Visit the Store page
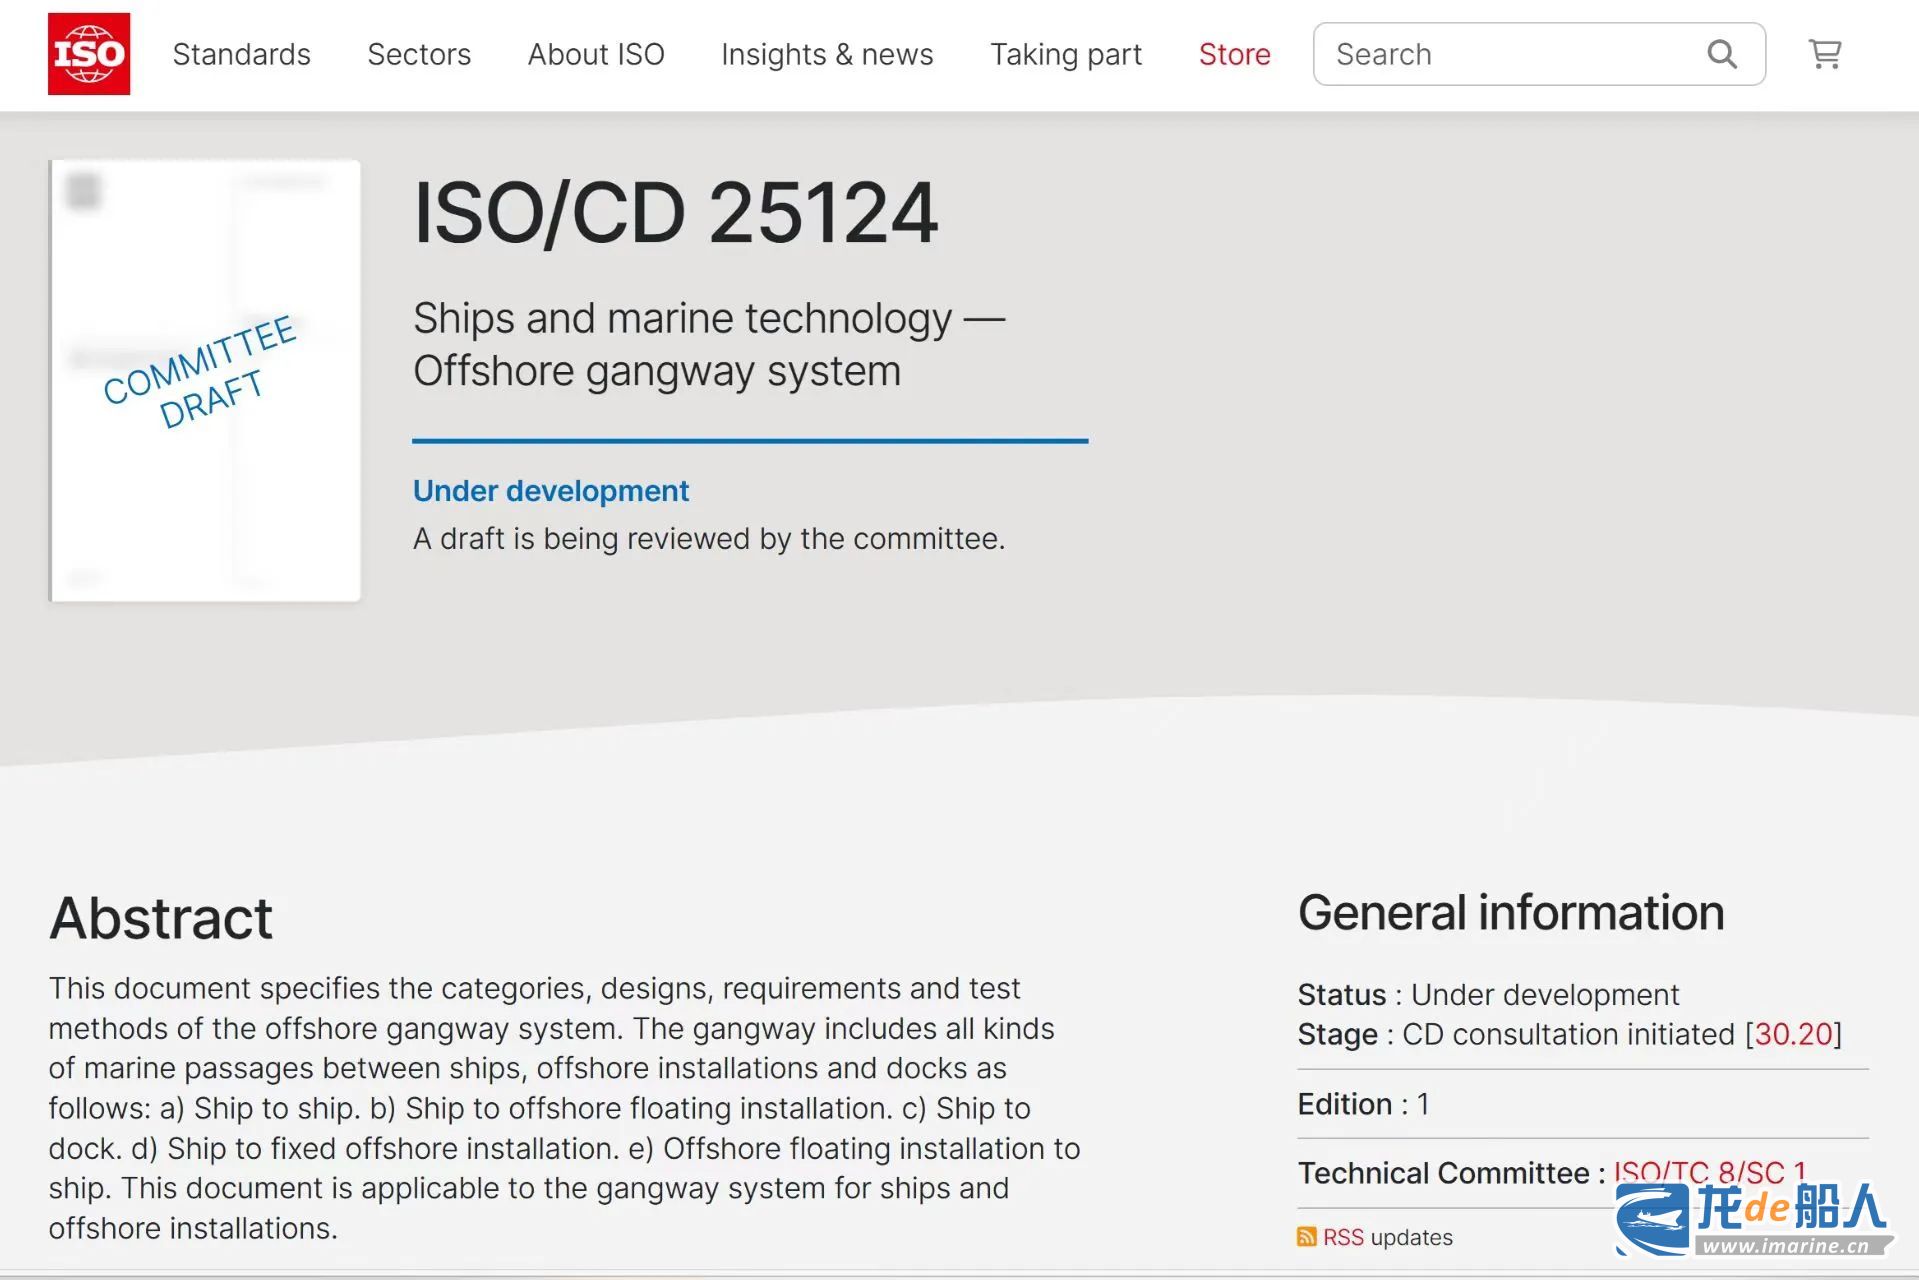Viewport: 1919px width, 1280px height. [x=1234, y=54]
